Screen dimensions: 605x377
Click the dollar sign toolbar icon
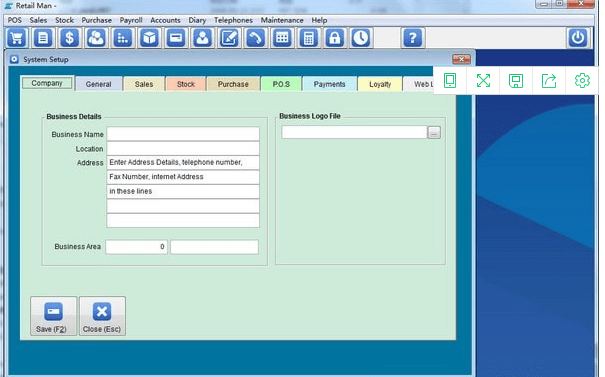pyautogui.click(x=69, y=38)
